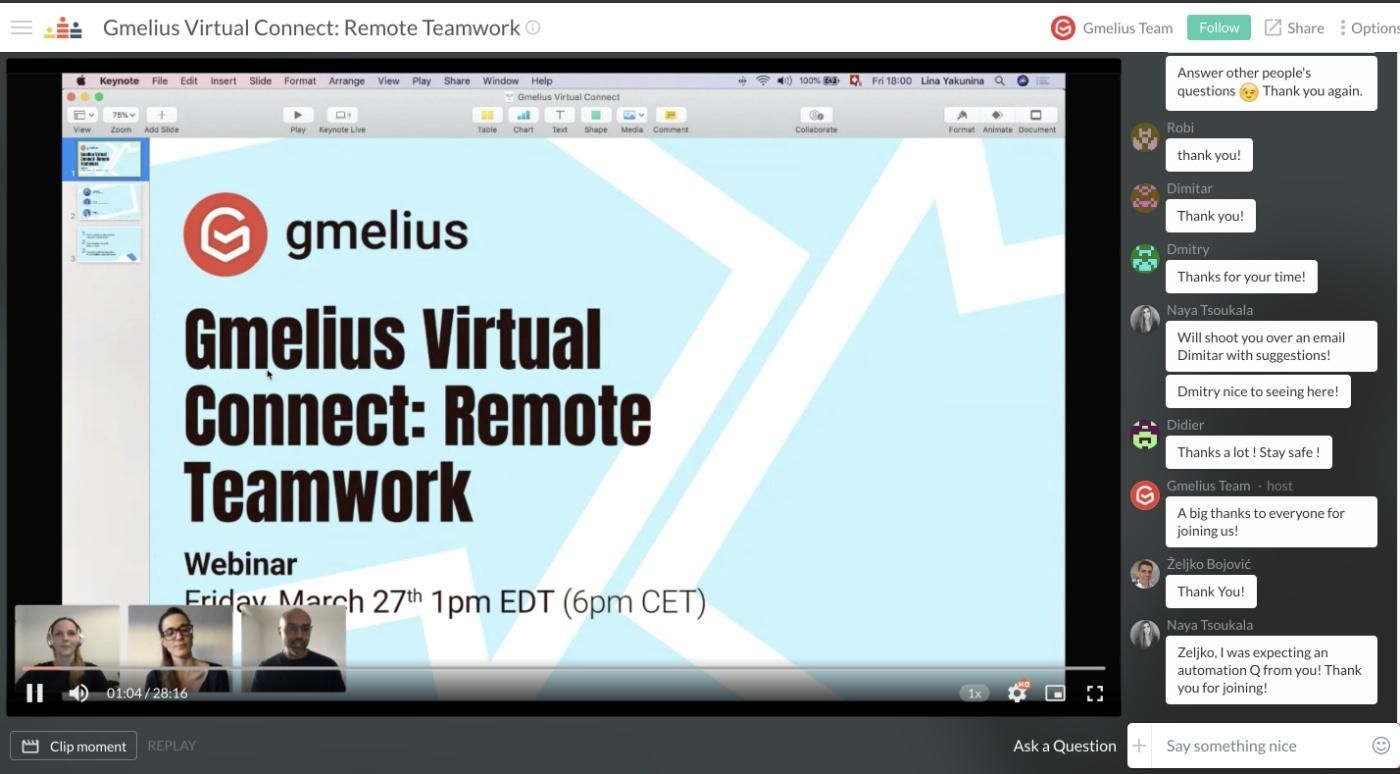The width and height of the screenshot is (1400, 774).
Task: Click the Wi-Fi icon in the macOS menu bar
Action: (763, 81)
